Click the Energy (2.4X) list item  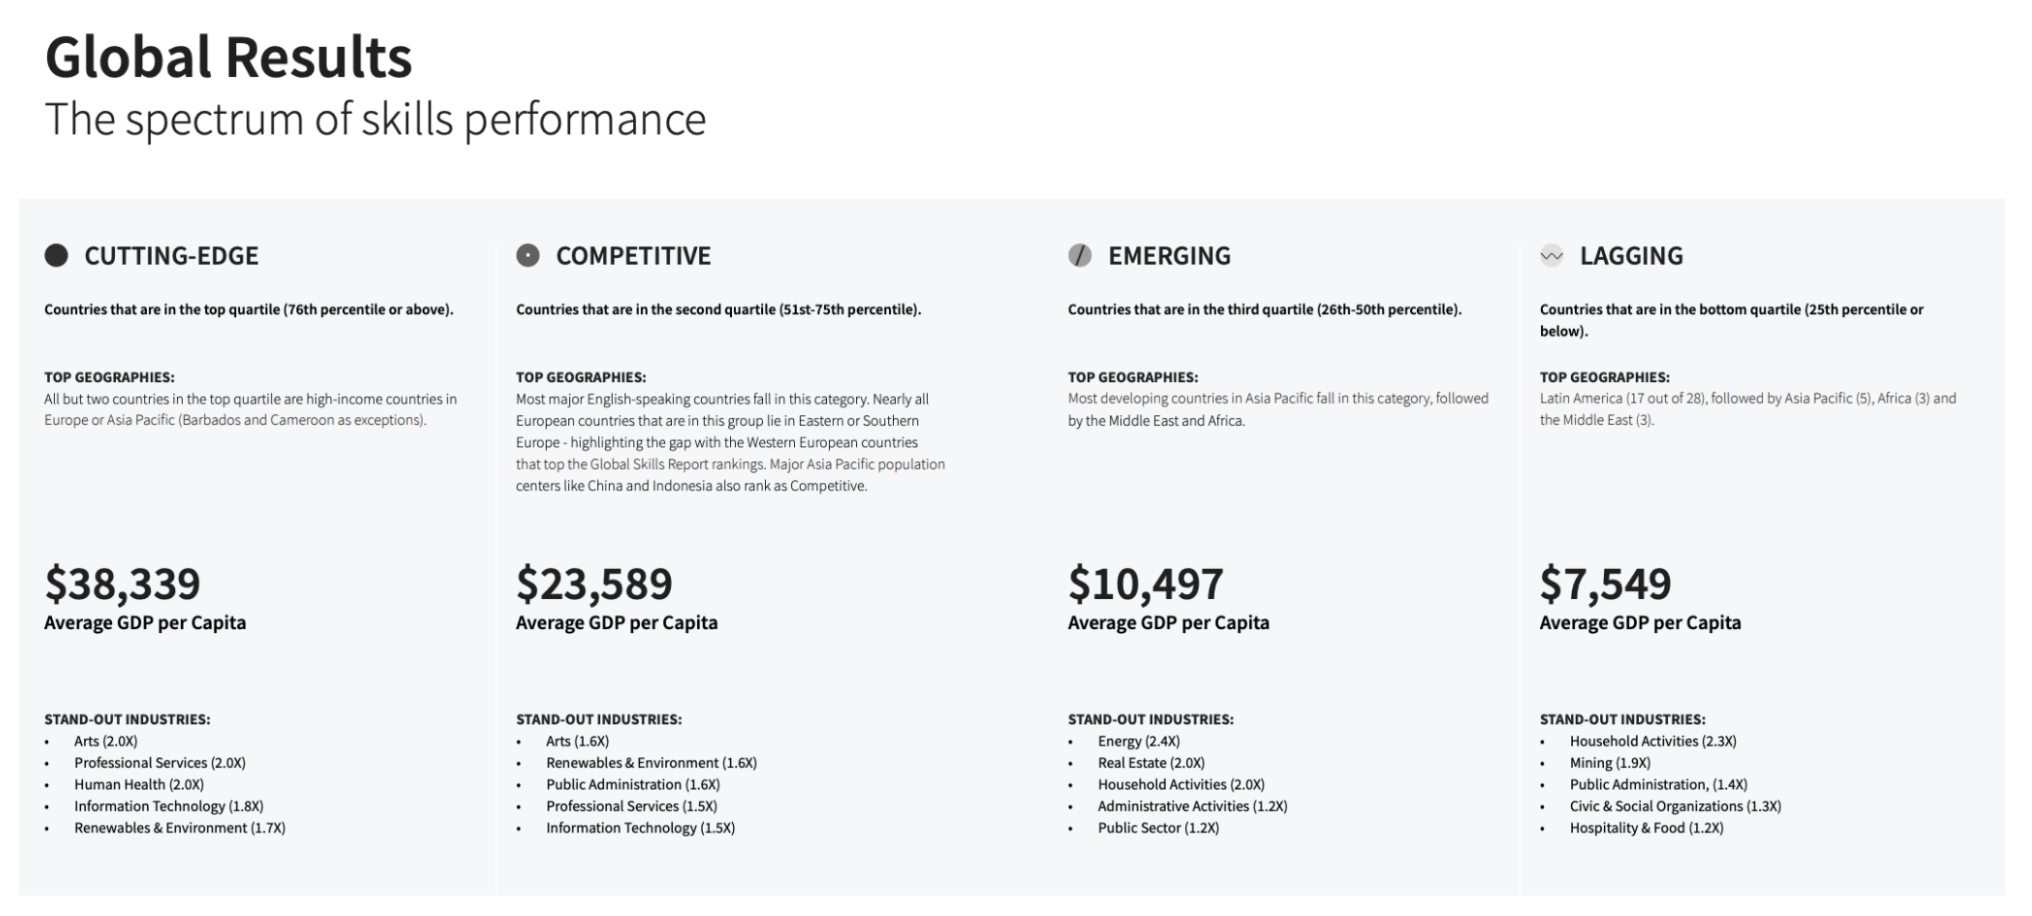pos(1138,741)
